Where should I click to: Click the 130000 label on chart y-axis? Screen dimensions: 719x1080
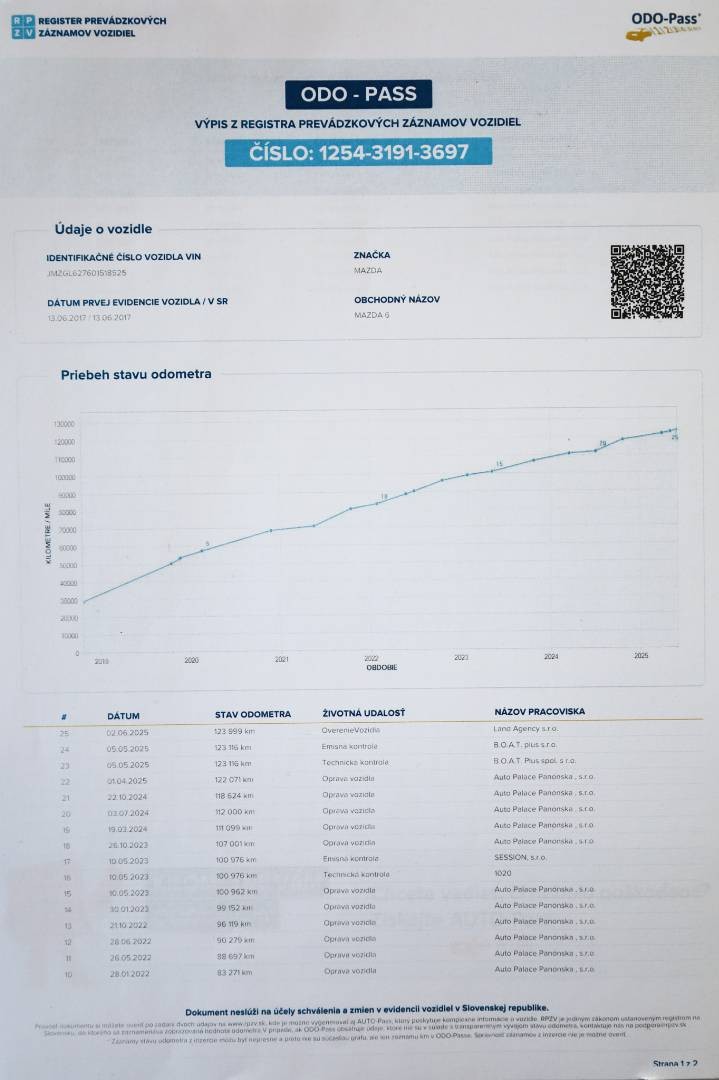(64, 424)
